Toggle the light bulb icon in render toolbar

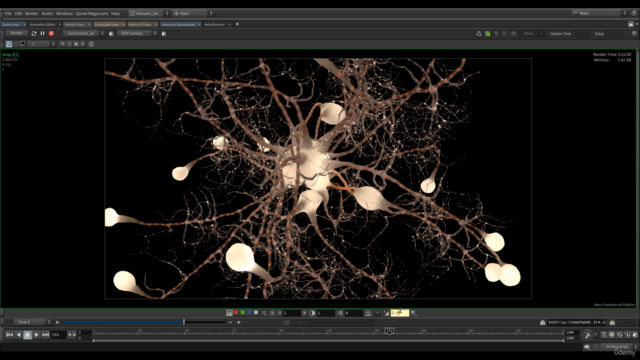(496, 33)
